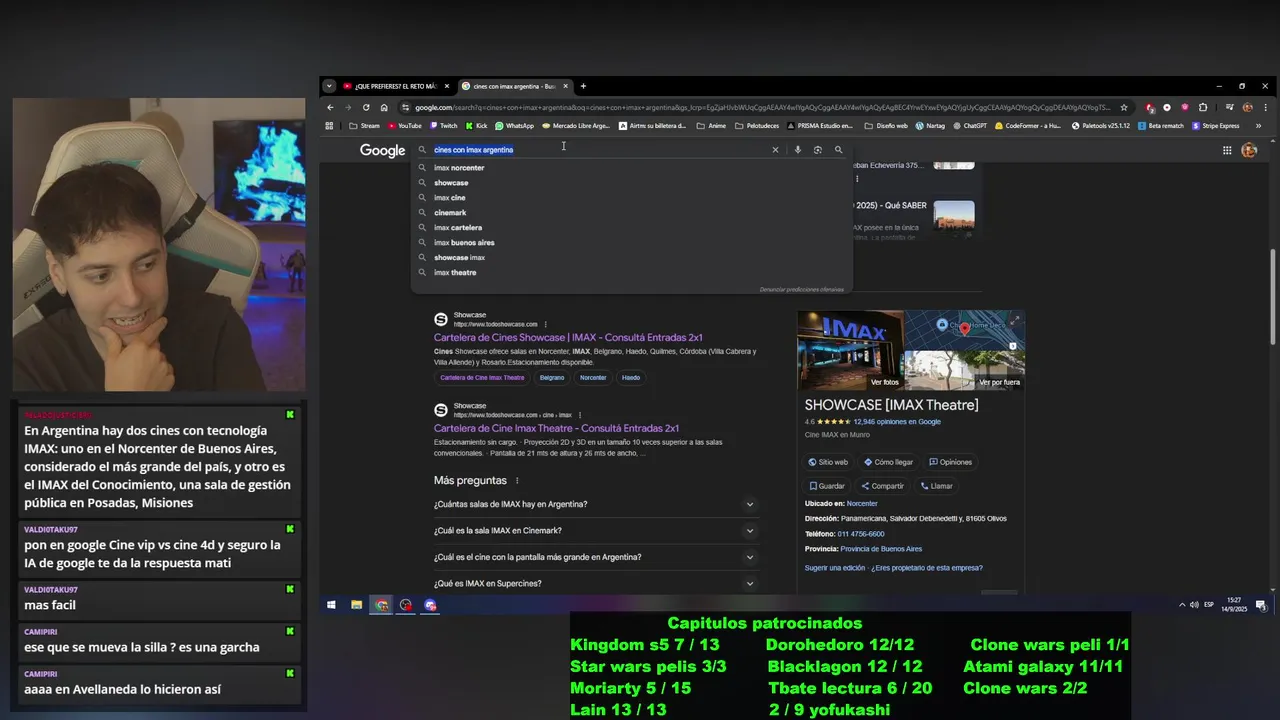Click the Cómo llegar button
The width and height of the screenshot is (1280, 720).
tap(889, 462)
